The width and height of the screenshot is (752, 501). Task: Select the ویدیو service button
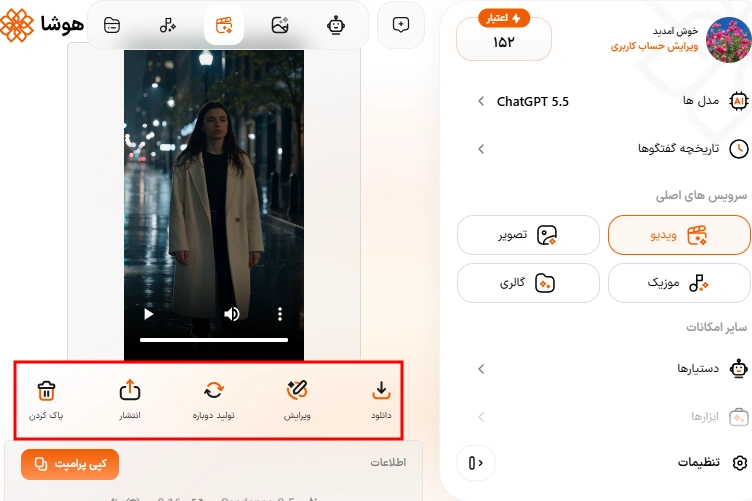[x=679, y=235]
